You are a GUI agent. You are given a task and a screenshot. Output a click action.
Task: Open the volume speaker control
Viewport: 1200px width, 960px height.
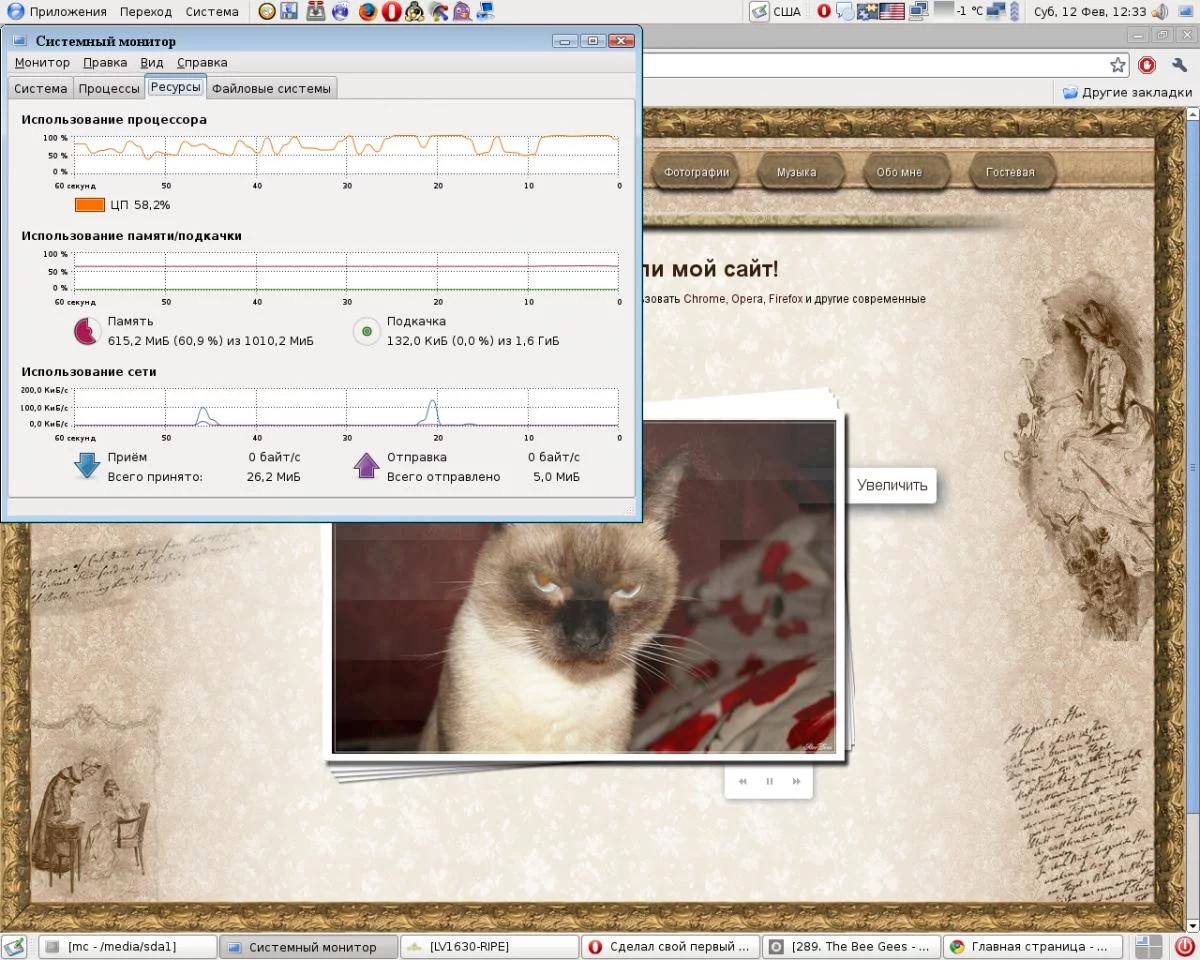[1159, 12]
